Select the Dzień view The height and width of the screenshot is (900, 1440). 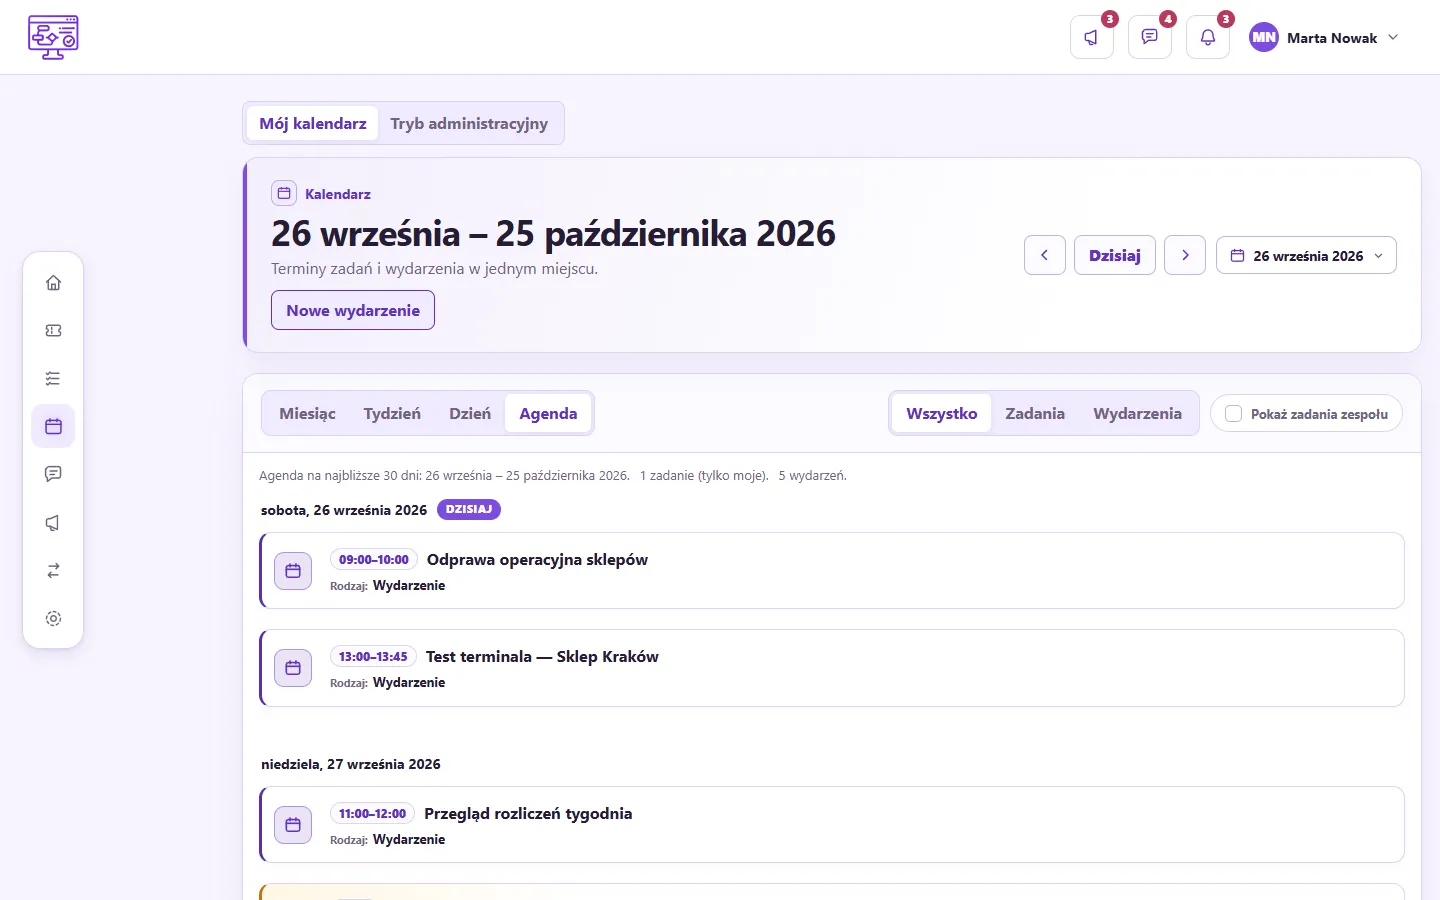pyautogui.click(x=470, y=413)
